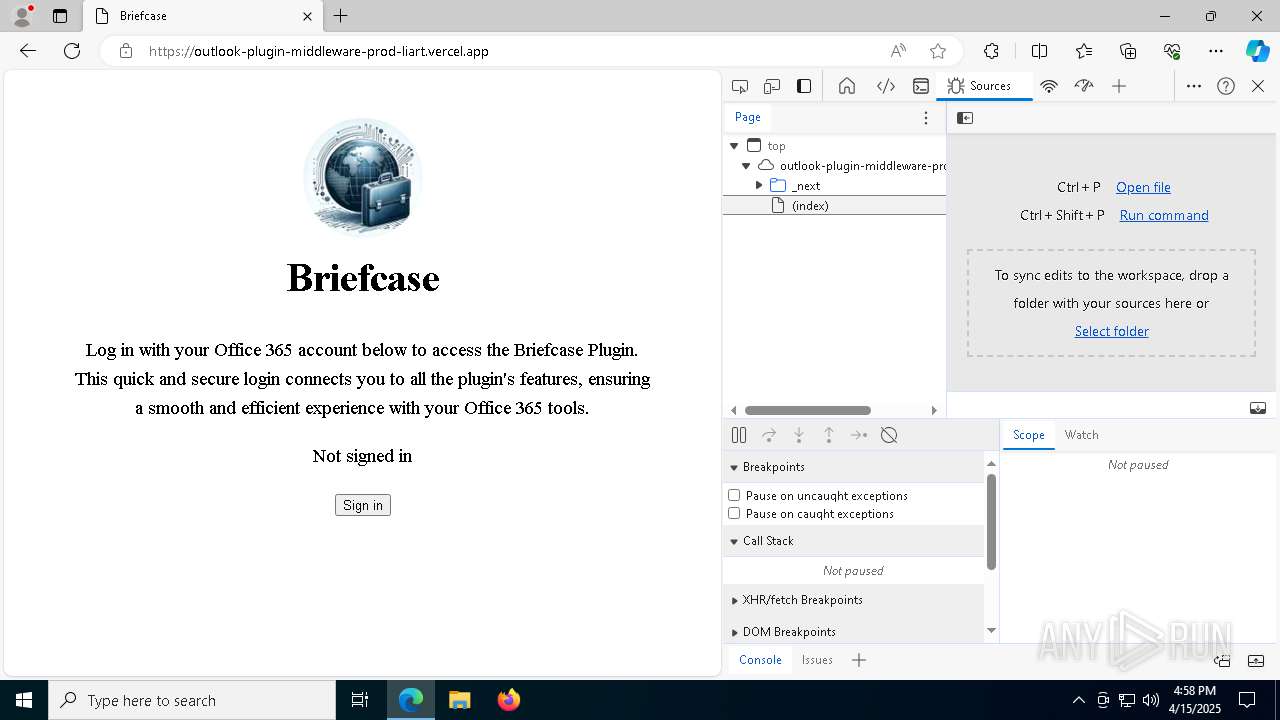Toggle the DevTools sidebar dock icon

[804, 86]
